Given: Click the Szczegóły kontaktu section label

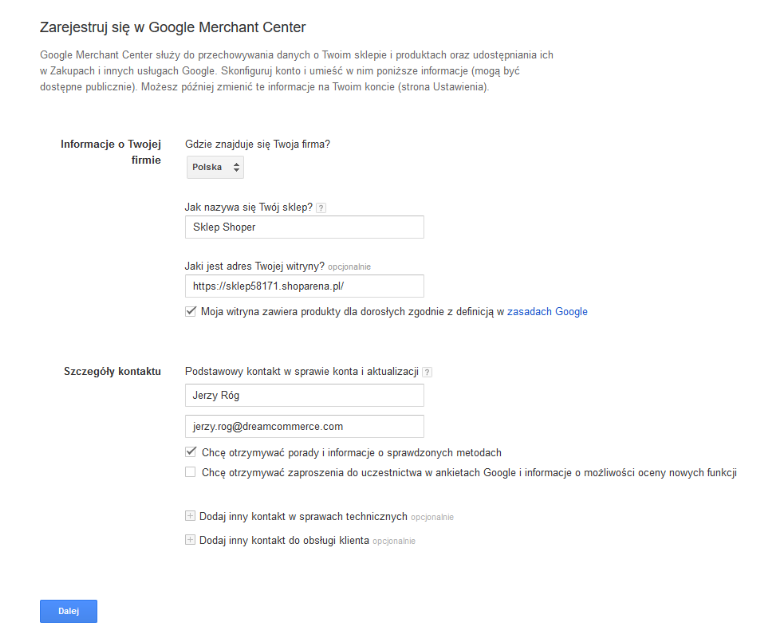Looking at the screenshot, I should click(x=111, y=372).
